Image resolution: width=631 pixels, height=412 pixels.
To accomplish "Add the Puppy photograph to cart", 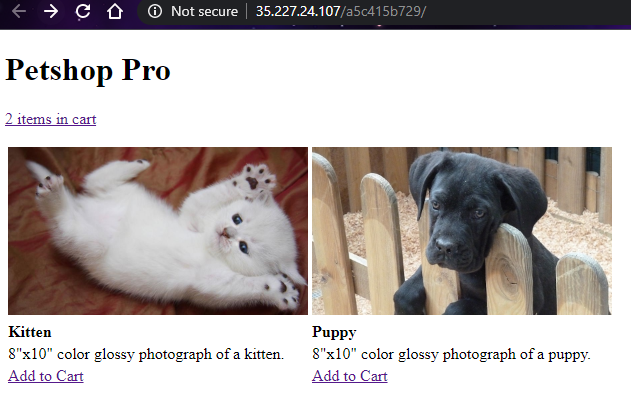I will [350, 376].
